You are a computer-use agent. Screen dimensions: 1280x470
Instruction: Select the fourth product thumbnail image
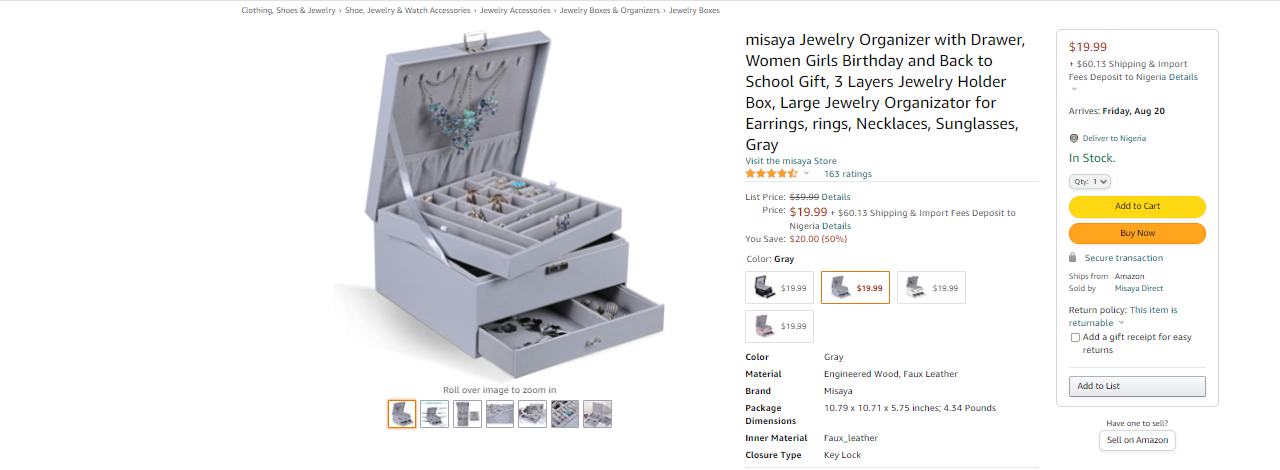coord(500,414)
